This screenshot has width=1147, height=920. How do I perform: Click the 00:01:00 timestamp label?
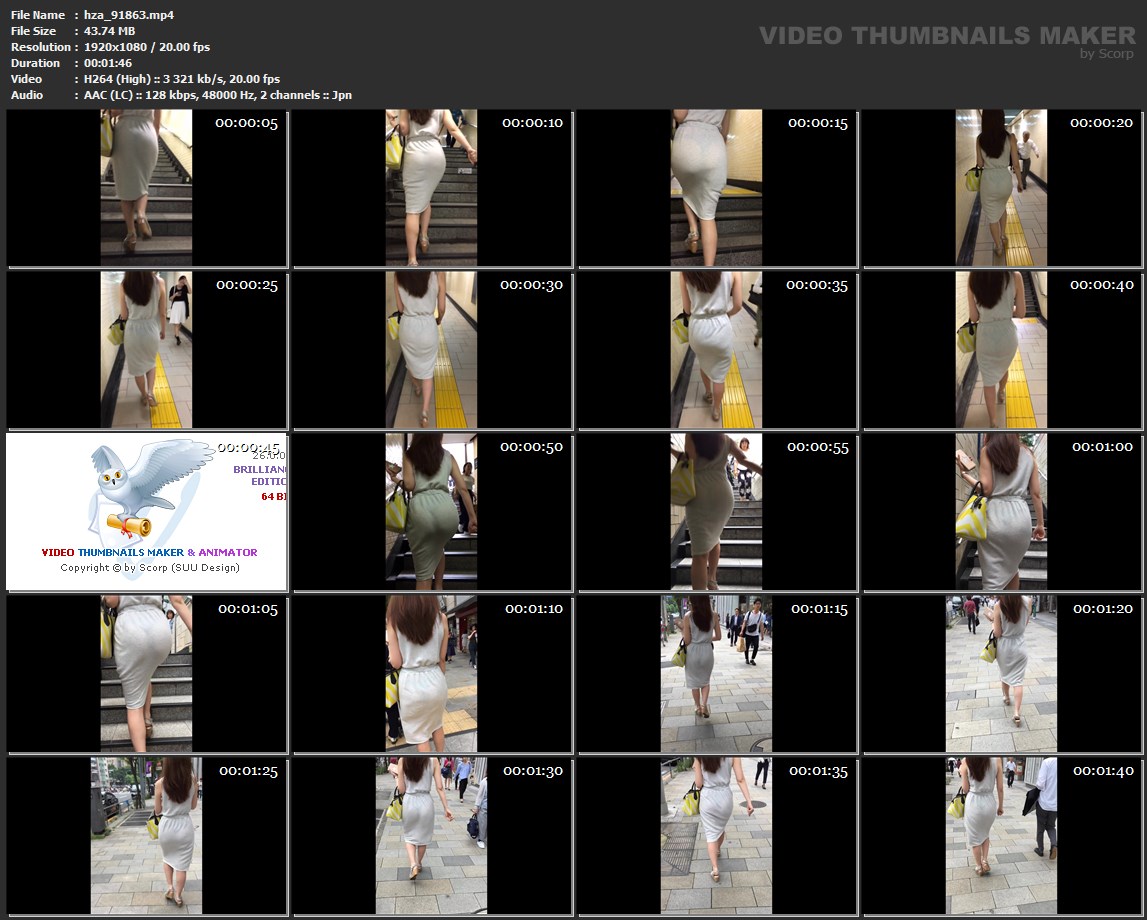pyautogui.click(x=1102, y=447)
